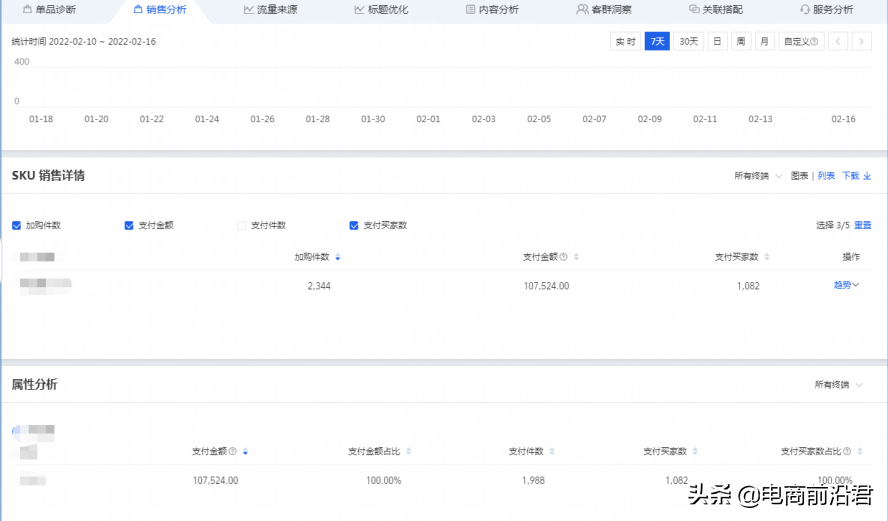This screenshot has height=521, width=888.
Task: Uncheck the 支付金额 checkbox
Action: point(129,225)
